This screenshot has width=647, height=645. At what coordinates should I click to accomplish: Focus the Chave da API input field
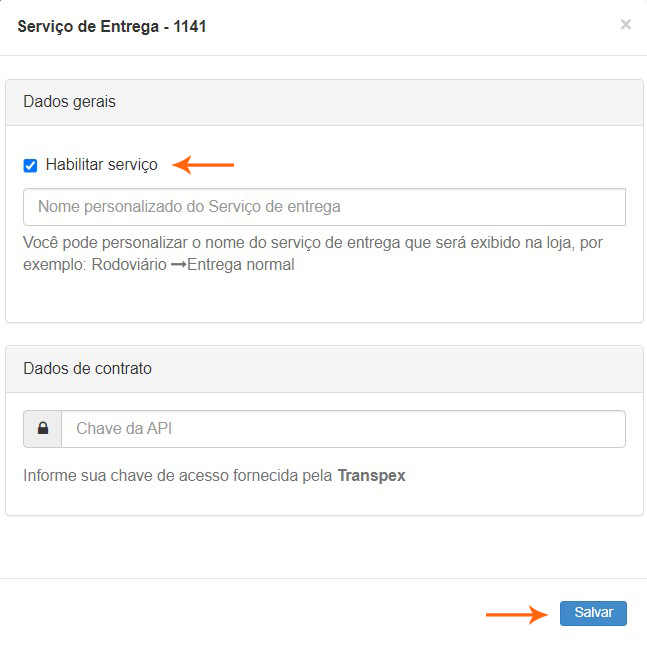pyautogui.click(x=343, y=429)
